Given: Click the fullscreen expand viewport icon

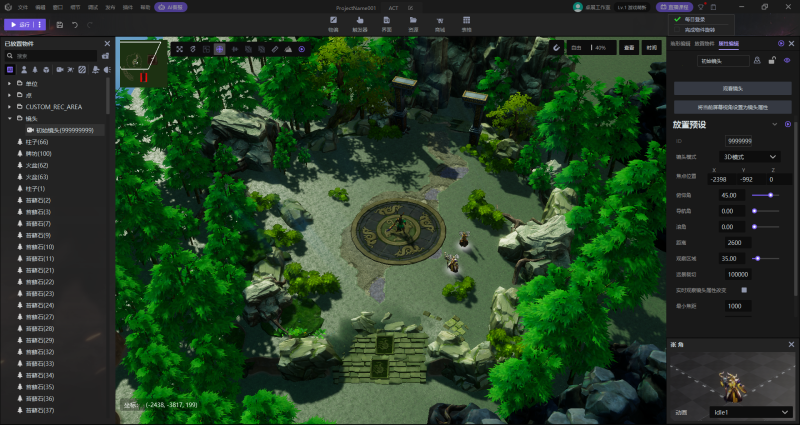Looking at the screenshot, I should 180,49.
